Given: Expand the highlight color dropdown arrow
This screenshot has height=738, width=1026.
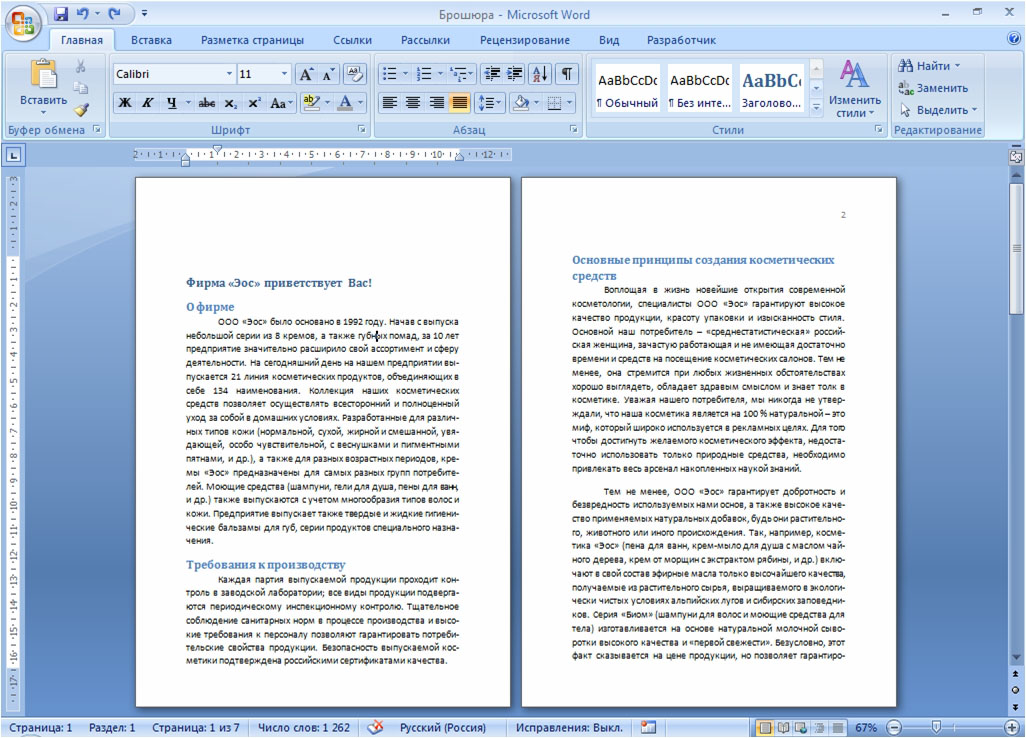Looking at the screenshot, I should [x=327, y=103].
